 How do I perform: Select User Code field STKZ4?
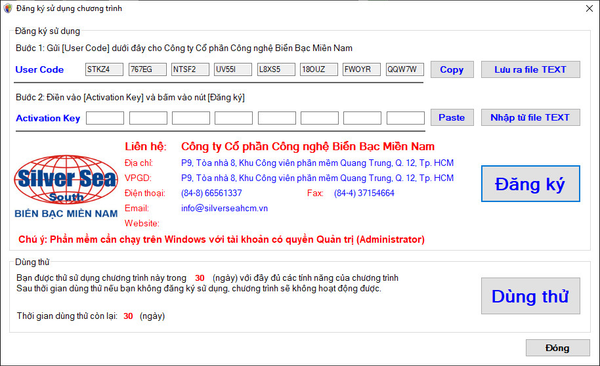click(104, 69)
